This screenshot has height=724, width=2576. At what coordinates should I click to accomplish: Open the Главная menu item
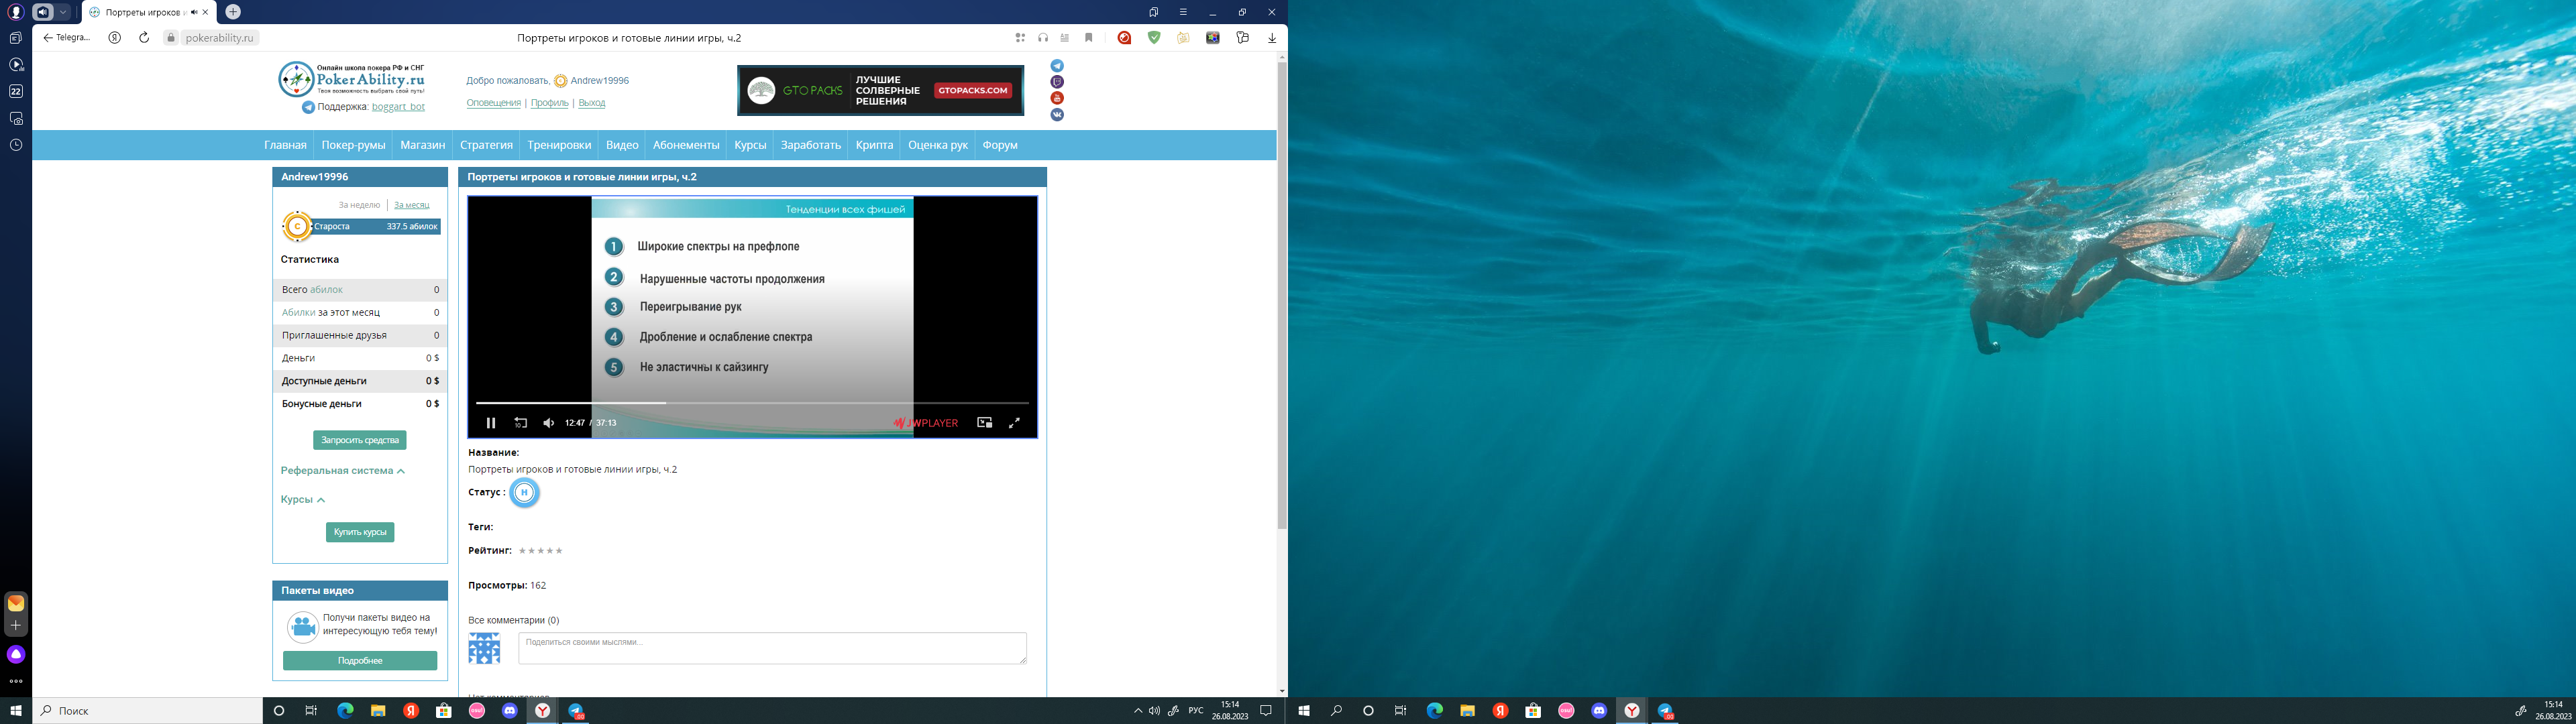coord(285,145)
